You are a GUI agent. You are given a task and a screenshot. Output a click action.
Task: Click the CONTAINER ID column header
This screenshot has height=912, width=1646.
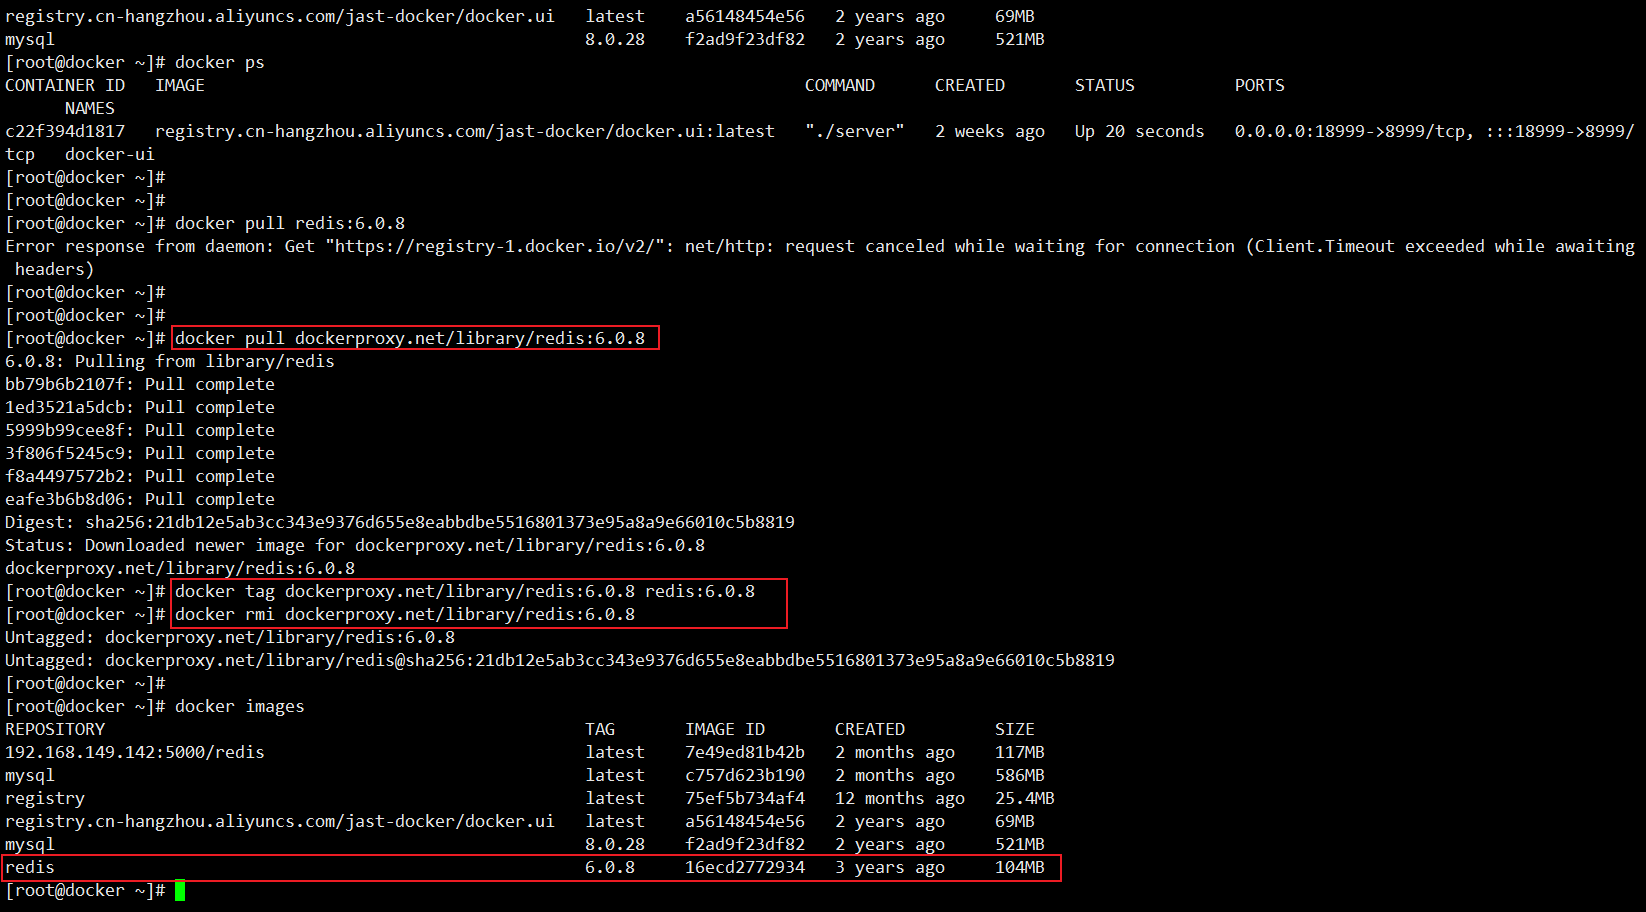(65, 85)
